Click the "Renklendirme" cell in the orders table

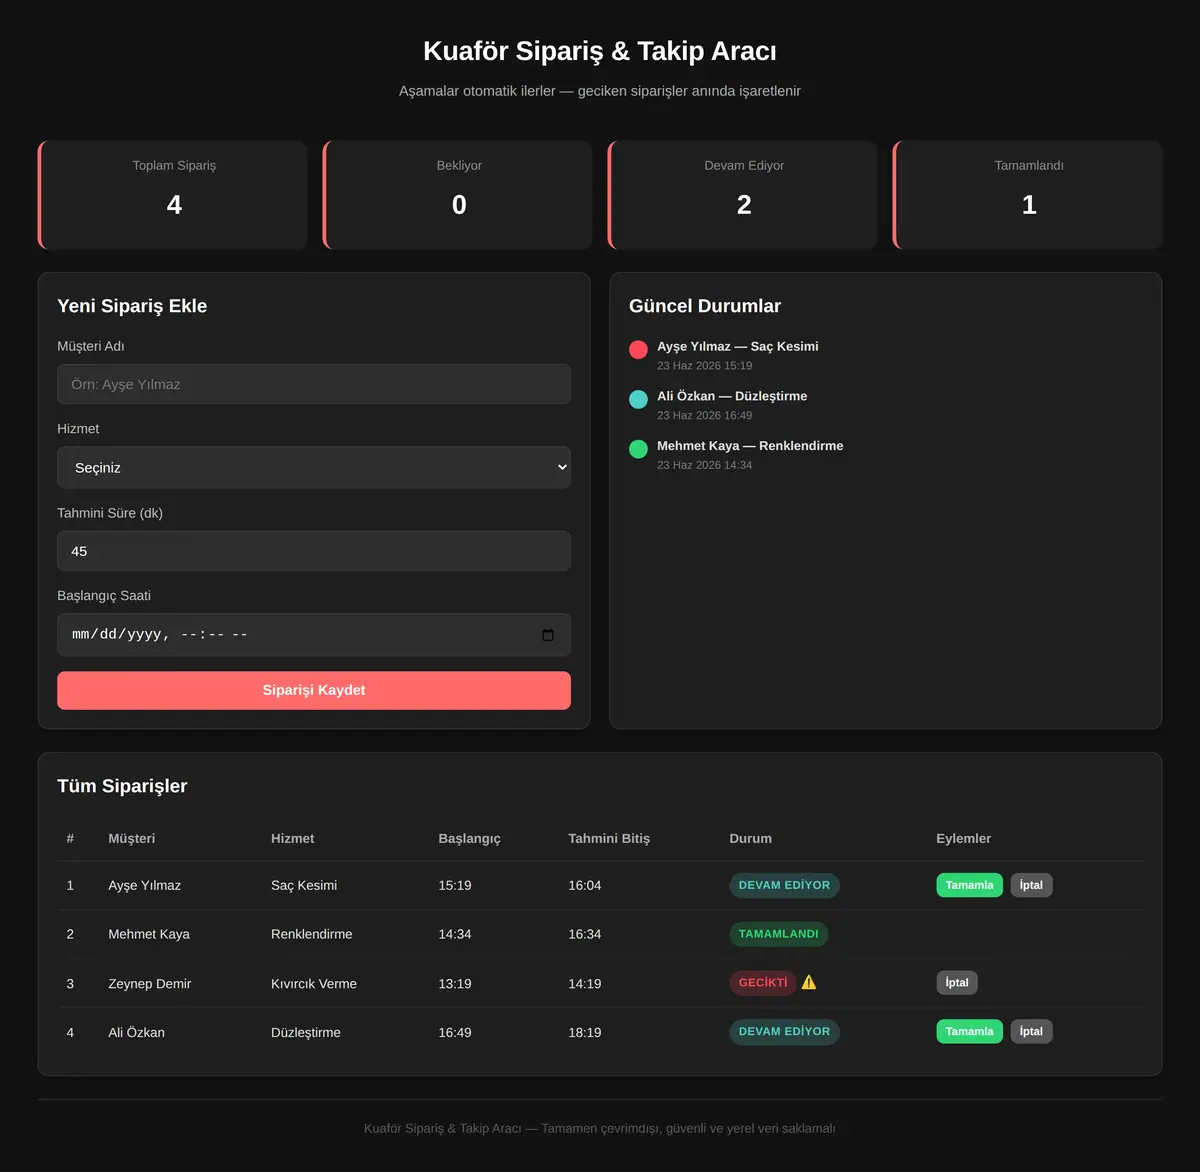(x=312, y=934)
